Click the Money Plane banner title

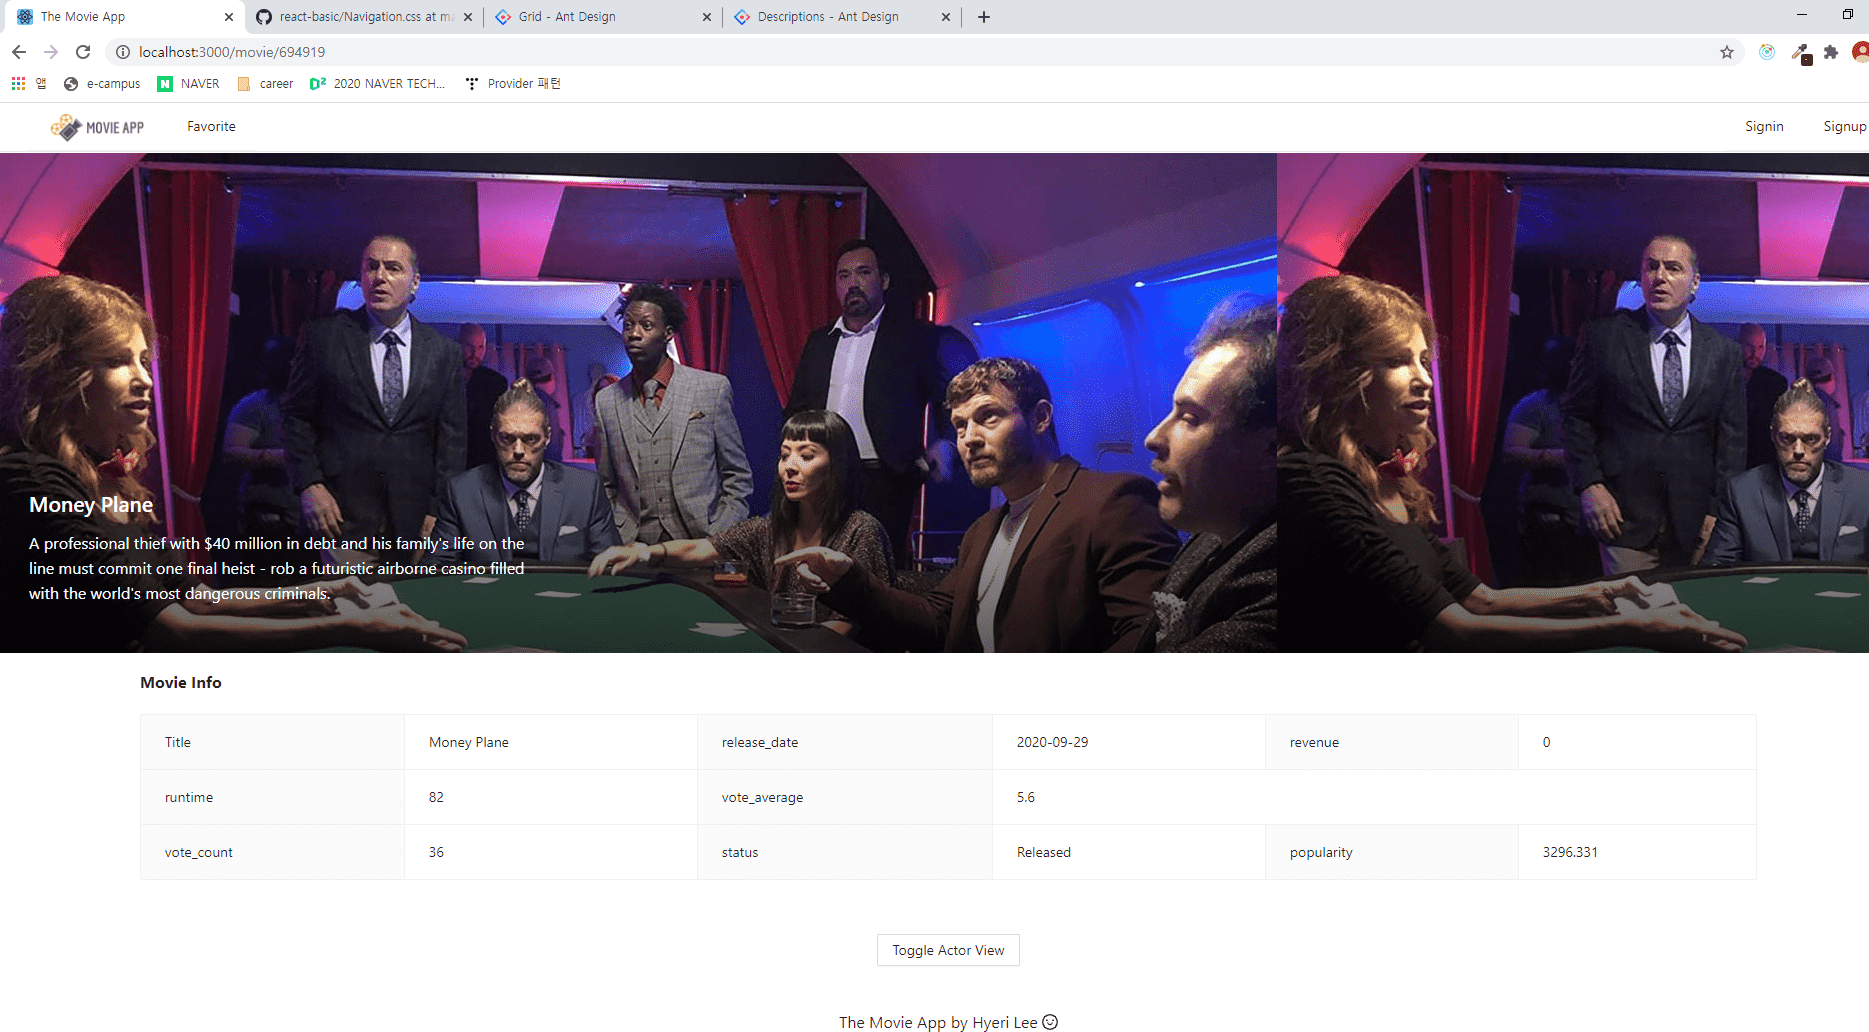click(x=91, y=505)
